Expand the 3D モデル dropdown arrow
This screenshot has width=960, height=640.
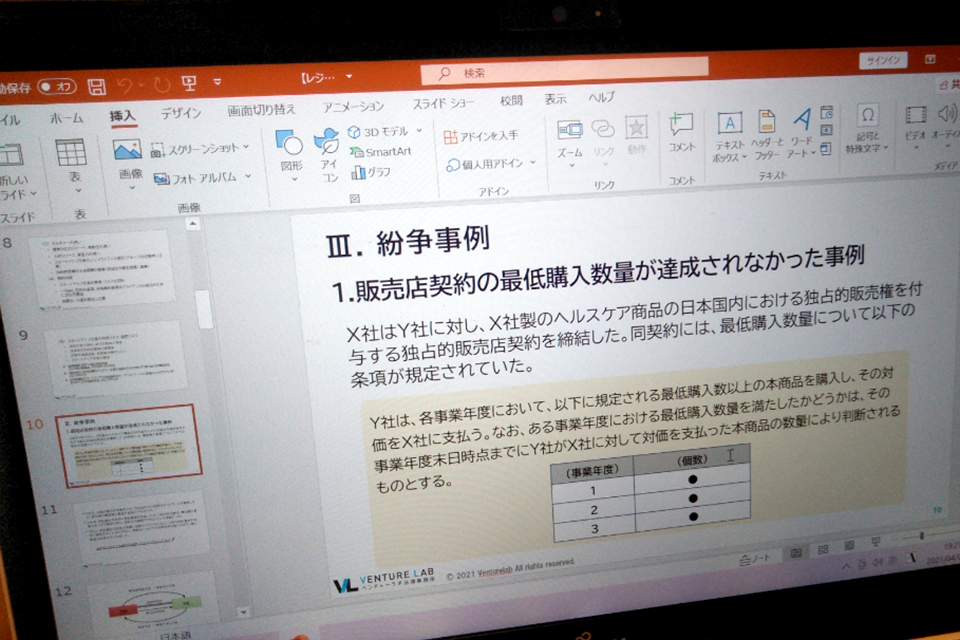point(419,130)
